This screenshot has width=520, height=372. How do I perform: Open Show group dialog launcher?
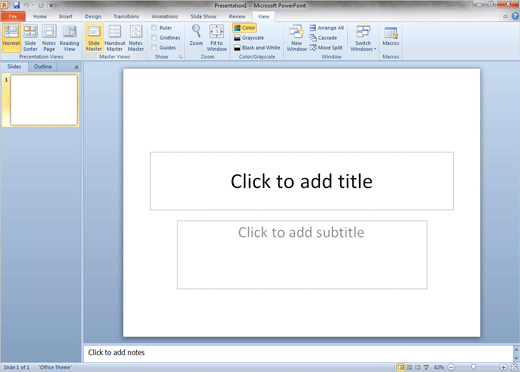[180, 57]
